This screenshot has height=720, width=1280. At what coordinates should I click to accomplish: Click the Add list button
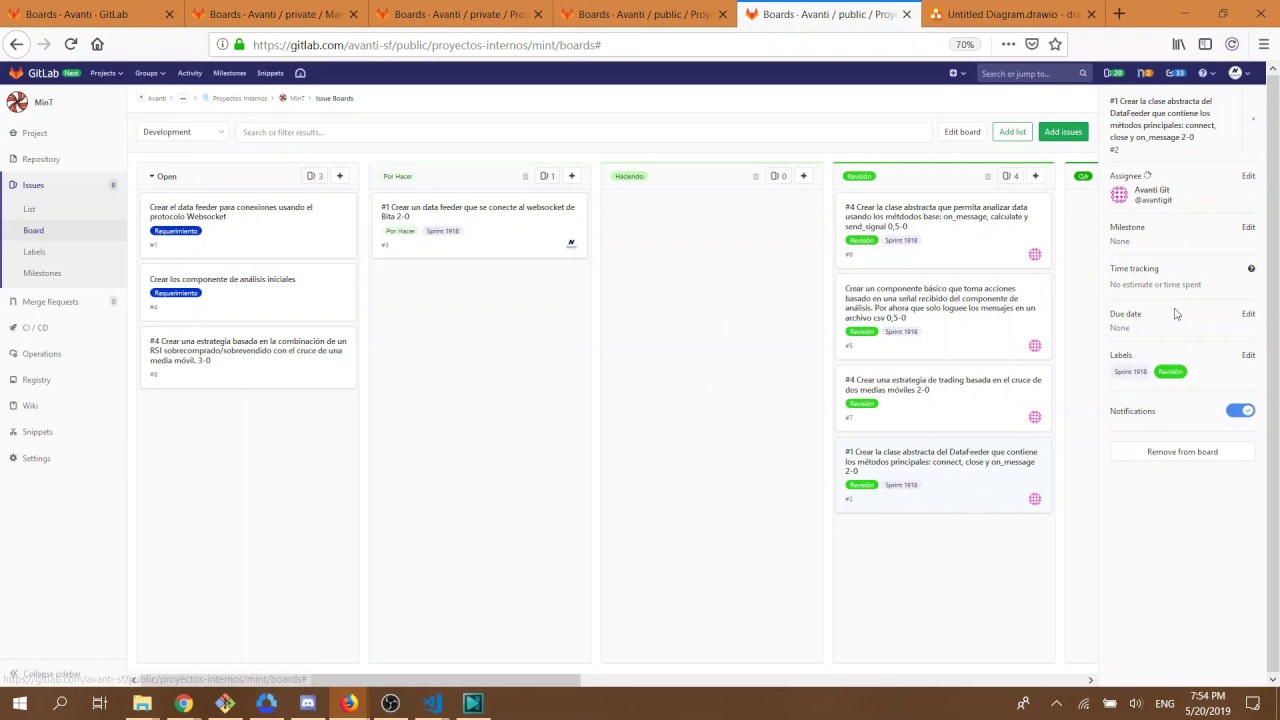pyautogui.click(x=1012, y=132)
